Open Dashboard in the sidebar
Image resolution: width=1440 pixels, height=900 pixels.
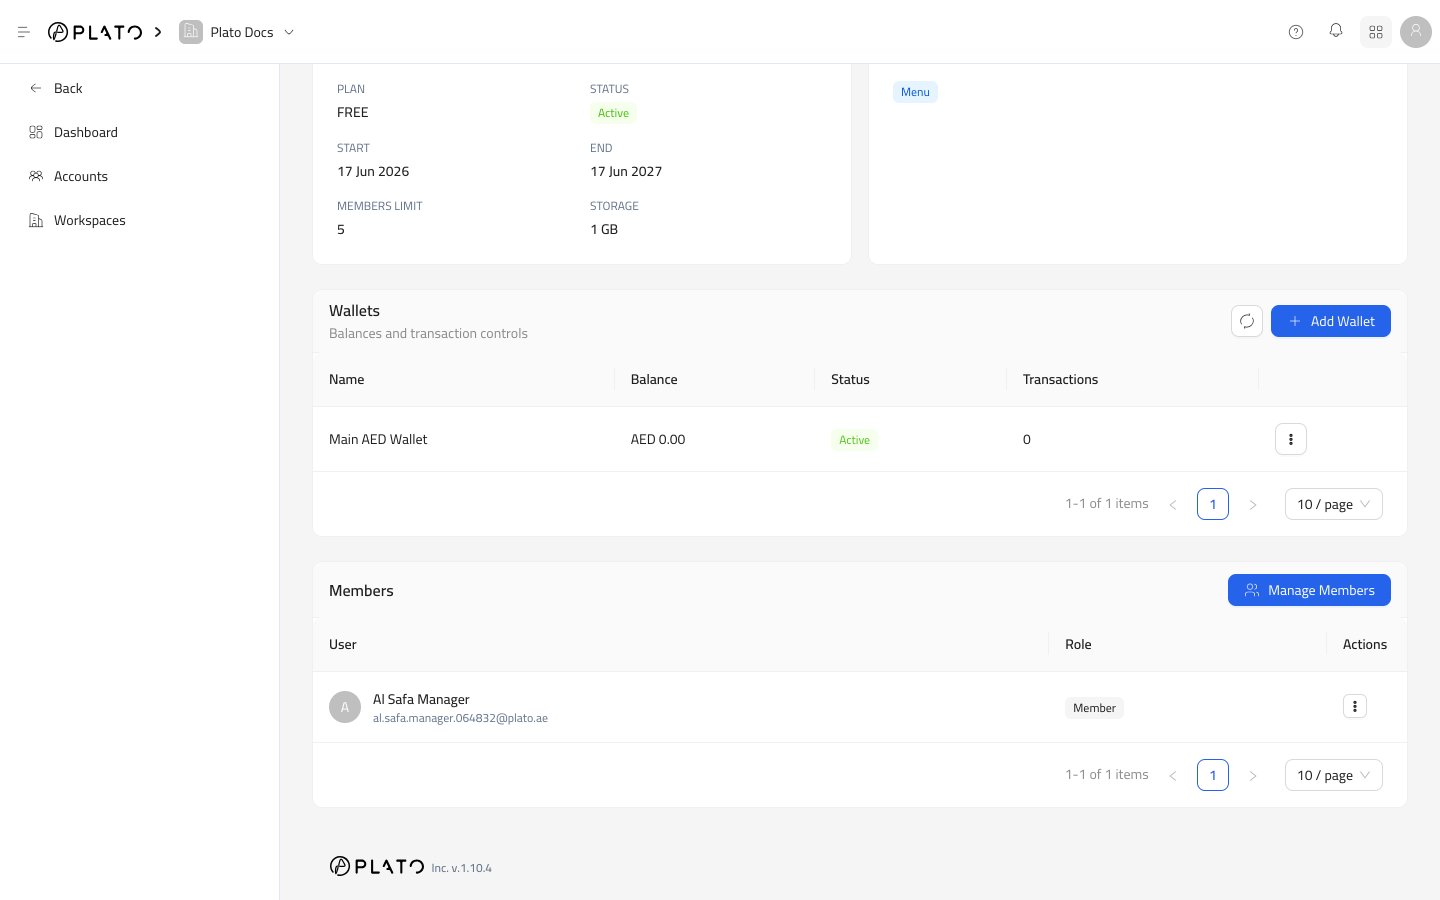(x=140, y=132)
